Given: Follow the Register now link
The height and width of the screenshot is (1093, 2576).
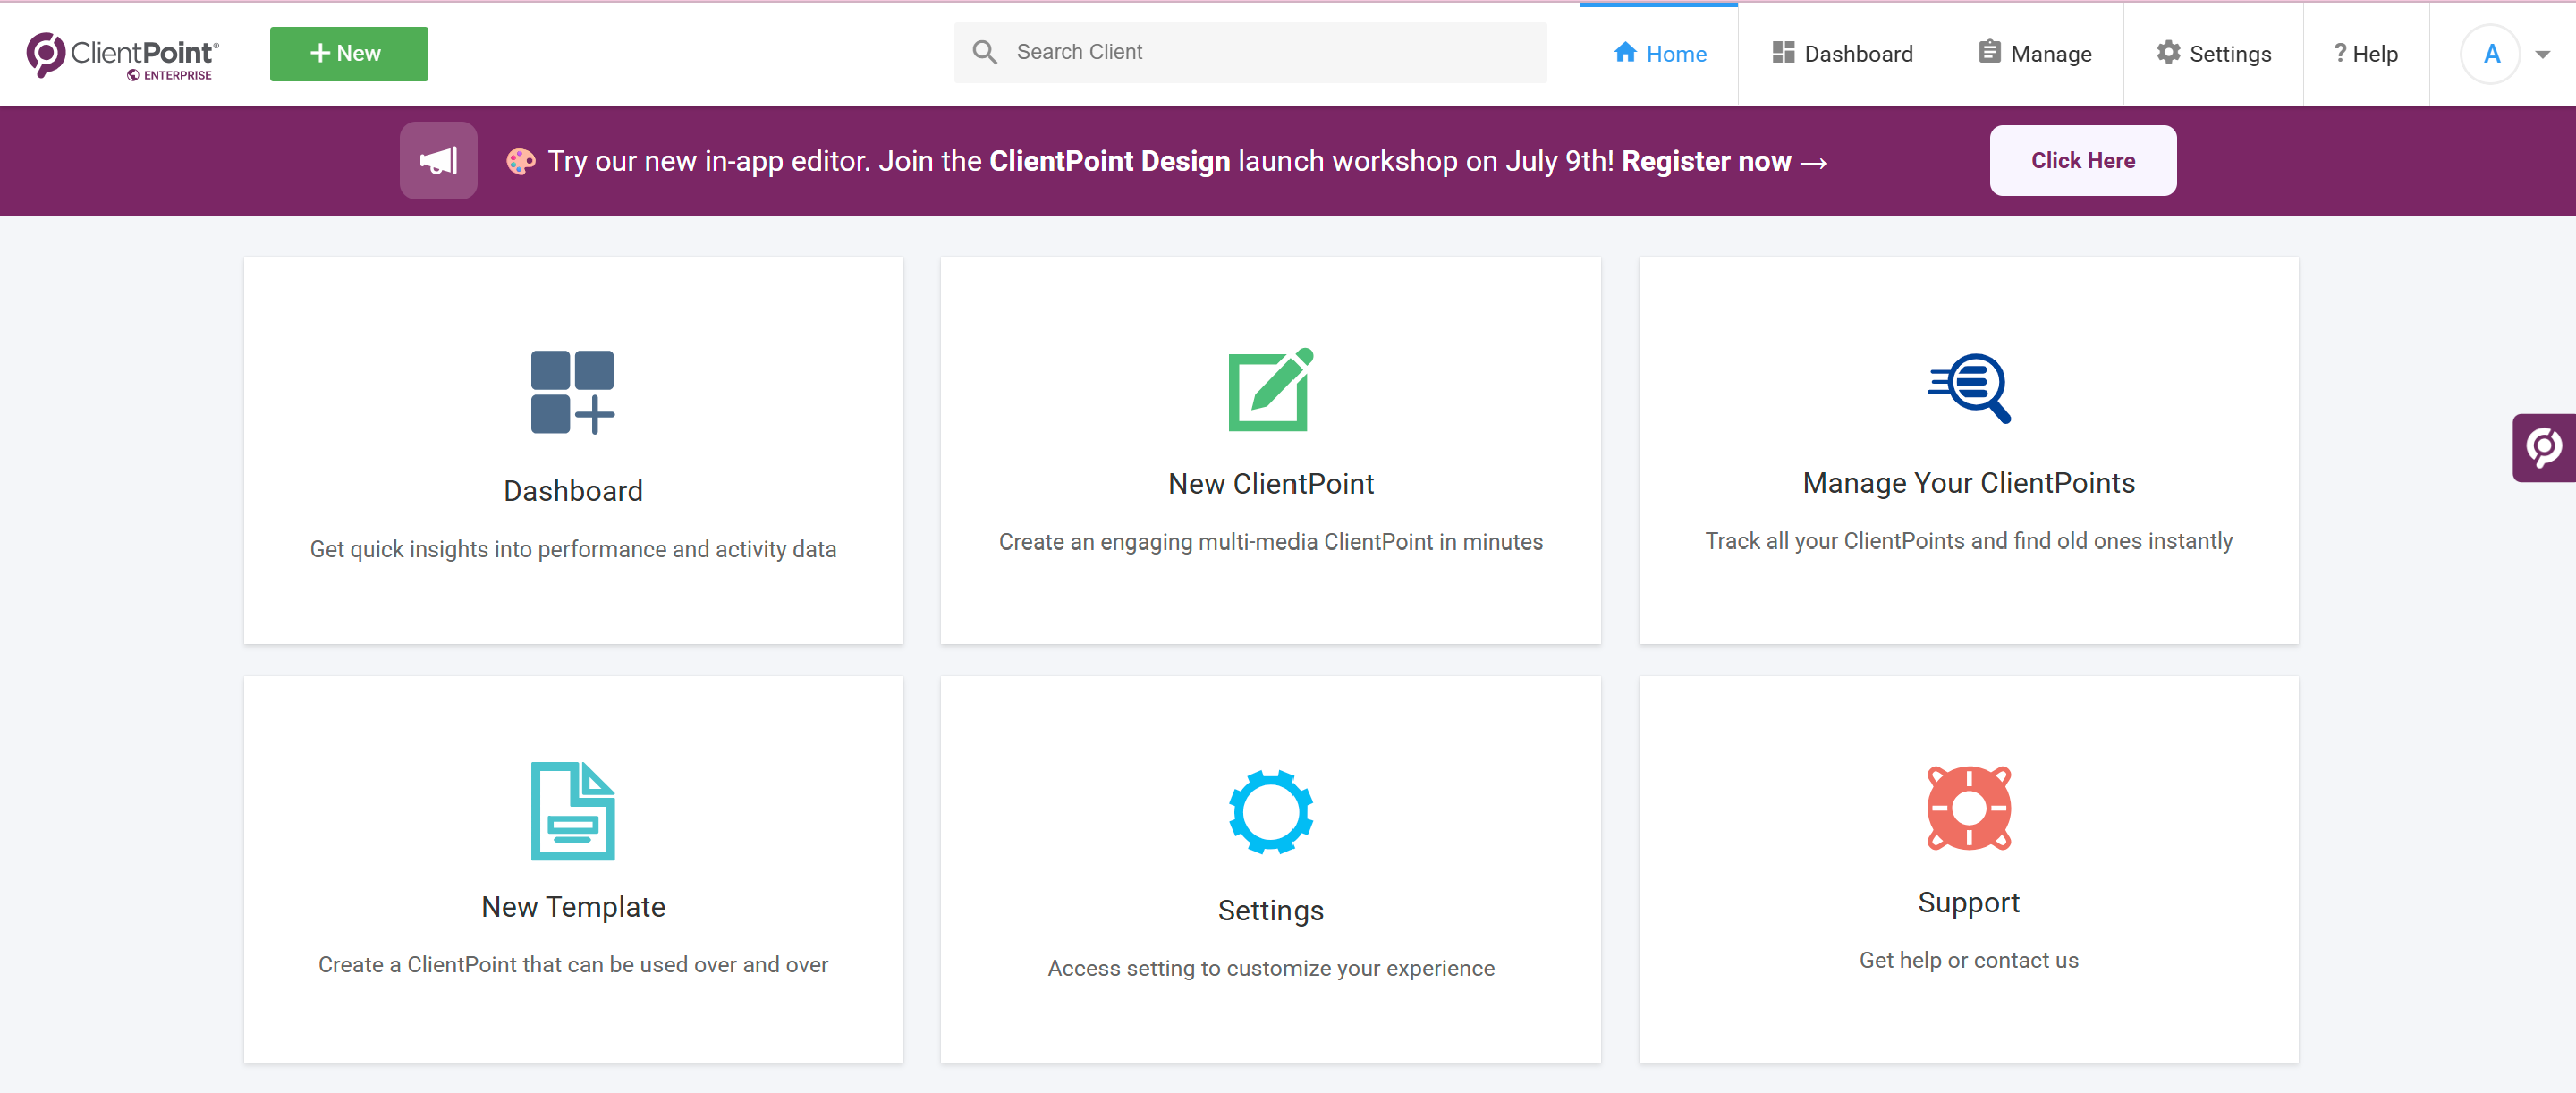Looking at the screenshot, I should coord(1706,160).
